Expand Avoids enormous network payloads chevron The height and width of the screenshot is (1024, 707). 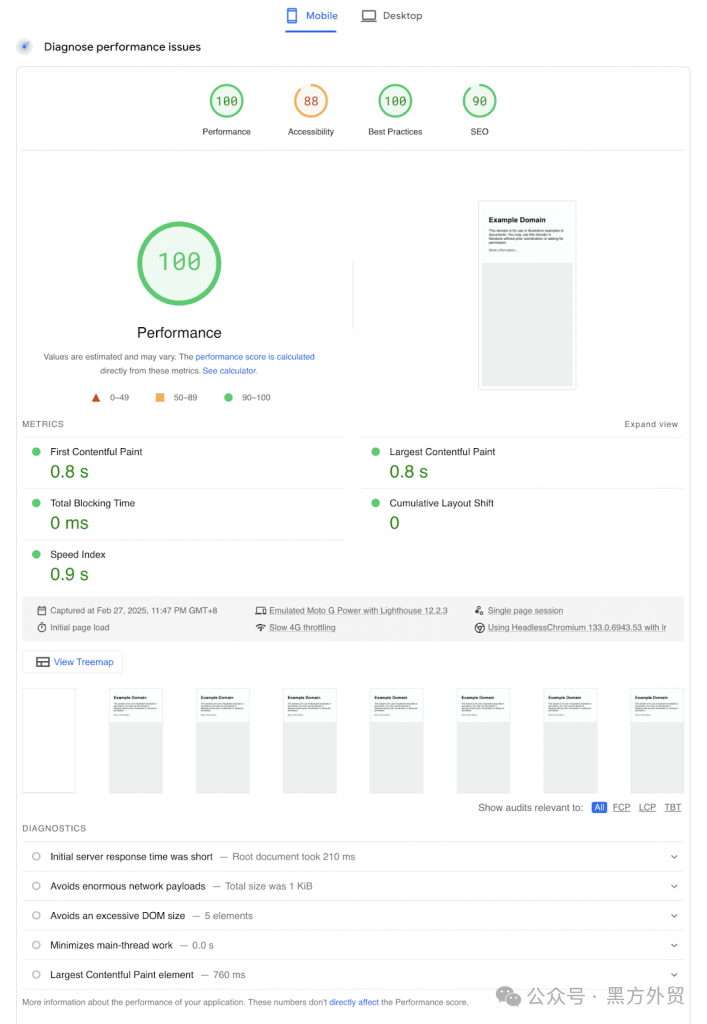tap(674, 886)
